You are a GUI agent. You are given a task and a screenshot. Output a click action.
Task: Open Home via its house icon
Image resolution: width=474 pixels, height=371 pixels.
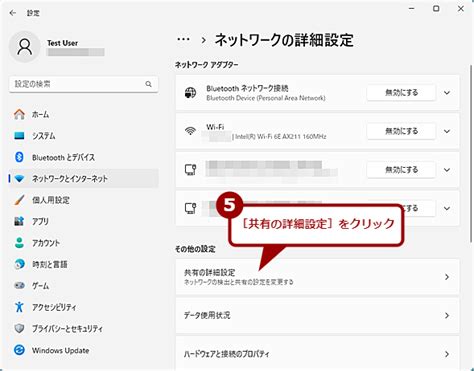click(x=19, y=114)
